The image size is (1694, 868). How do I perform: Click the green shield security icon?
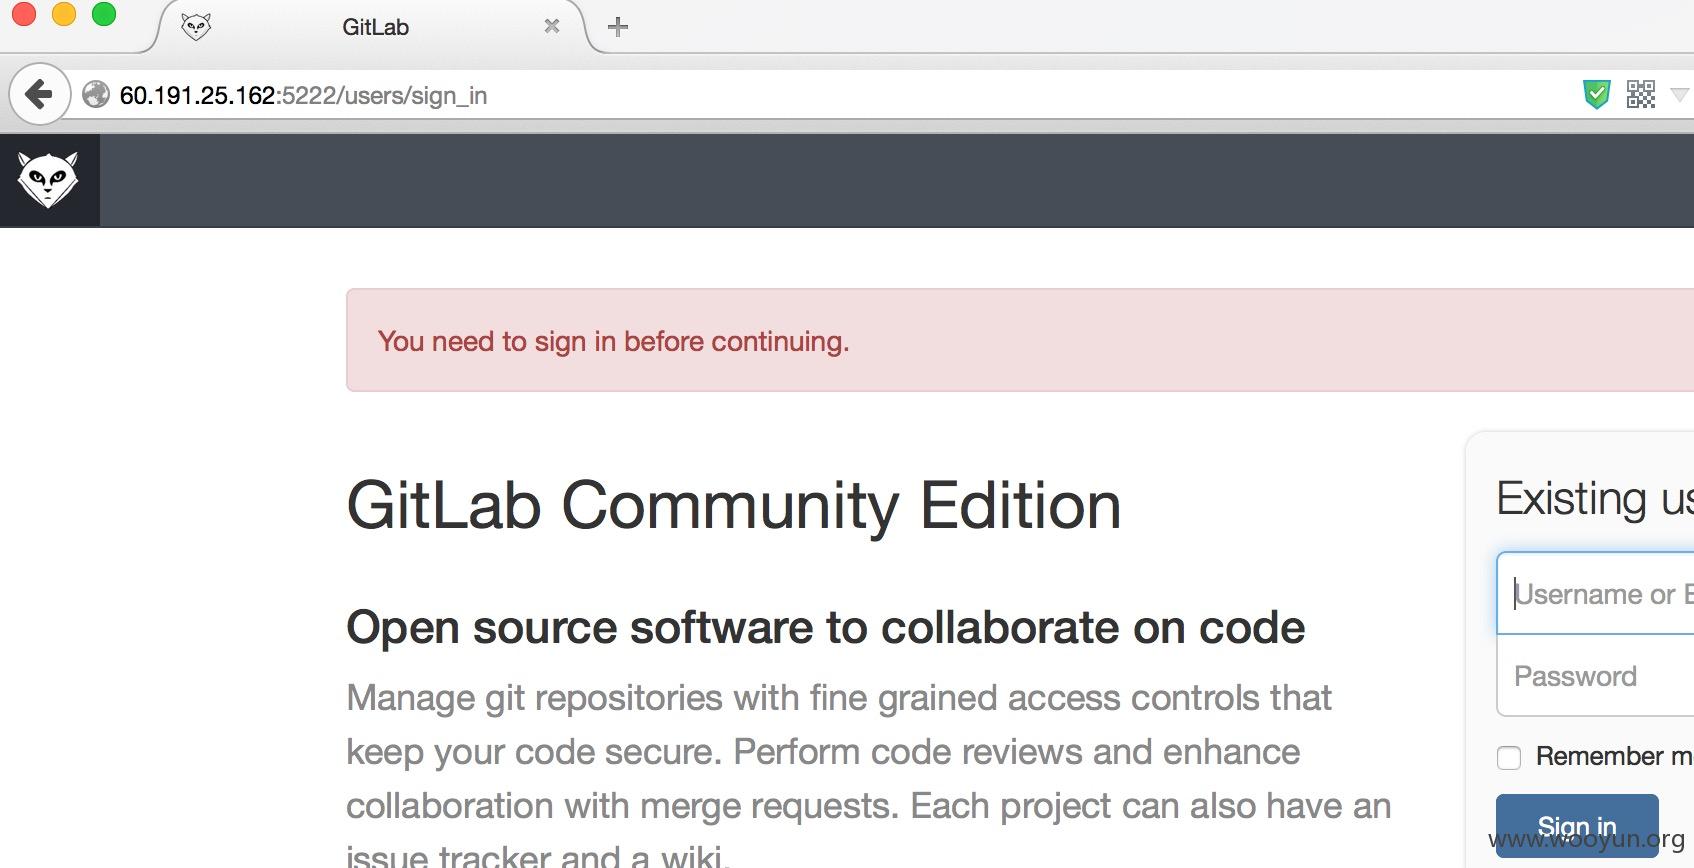coord(1597,95)
